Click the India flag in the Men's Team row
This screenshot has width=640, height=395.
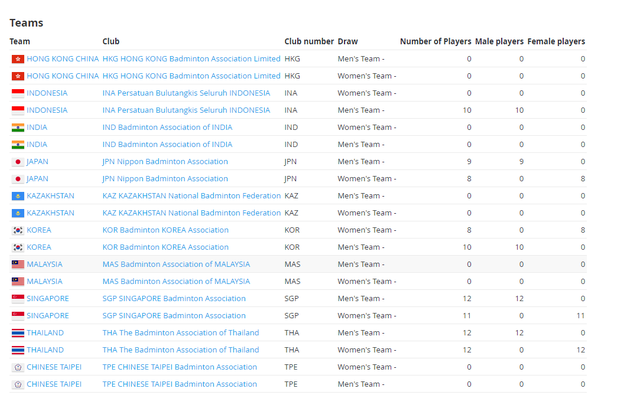click(18, 145)
